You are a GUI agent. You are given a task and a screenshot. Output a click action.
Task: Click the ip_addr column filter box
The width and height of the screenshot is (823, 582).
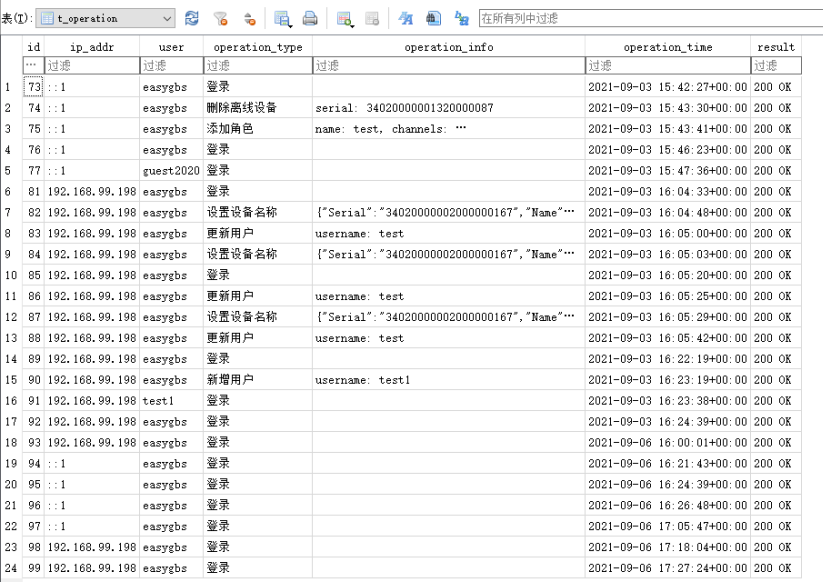(x=92, y=66)
